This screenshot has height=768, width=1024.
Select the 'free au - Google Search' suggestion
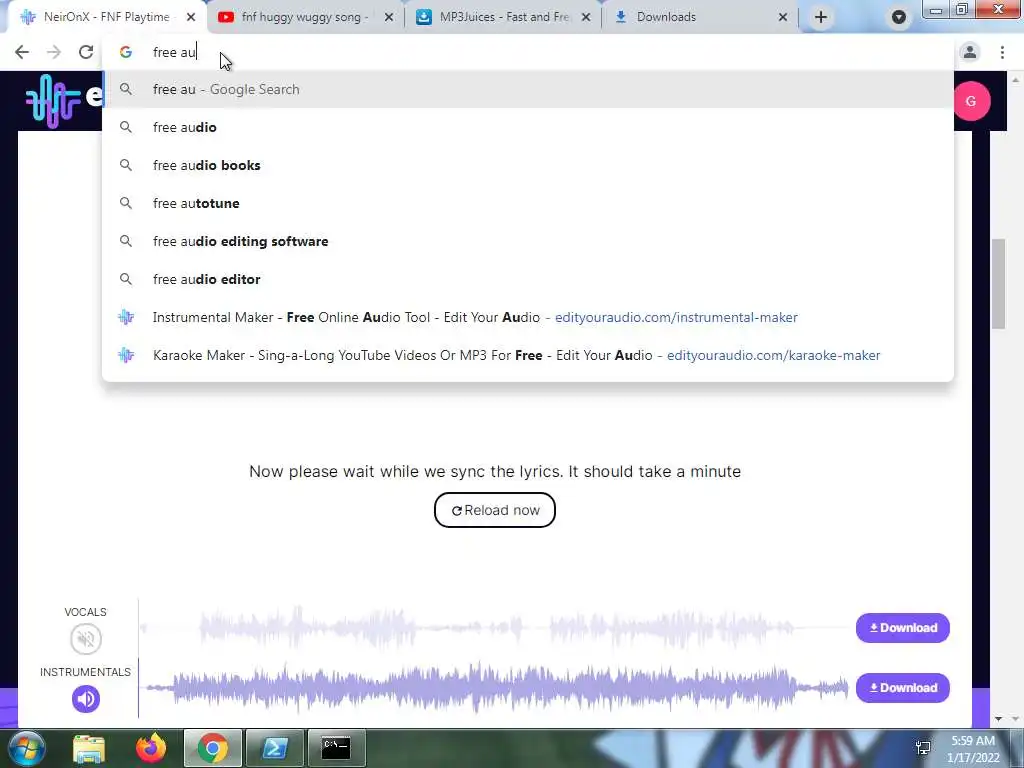[x=528, y=89]
